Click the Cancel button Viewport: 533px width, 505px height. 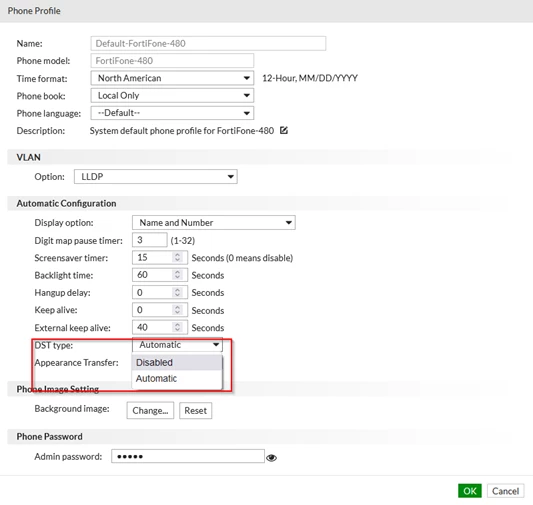505,491
